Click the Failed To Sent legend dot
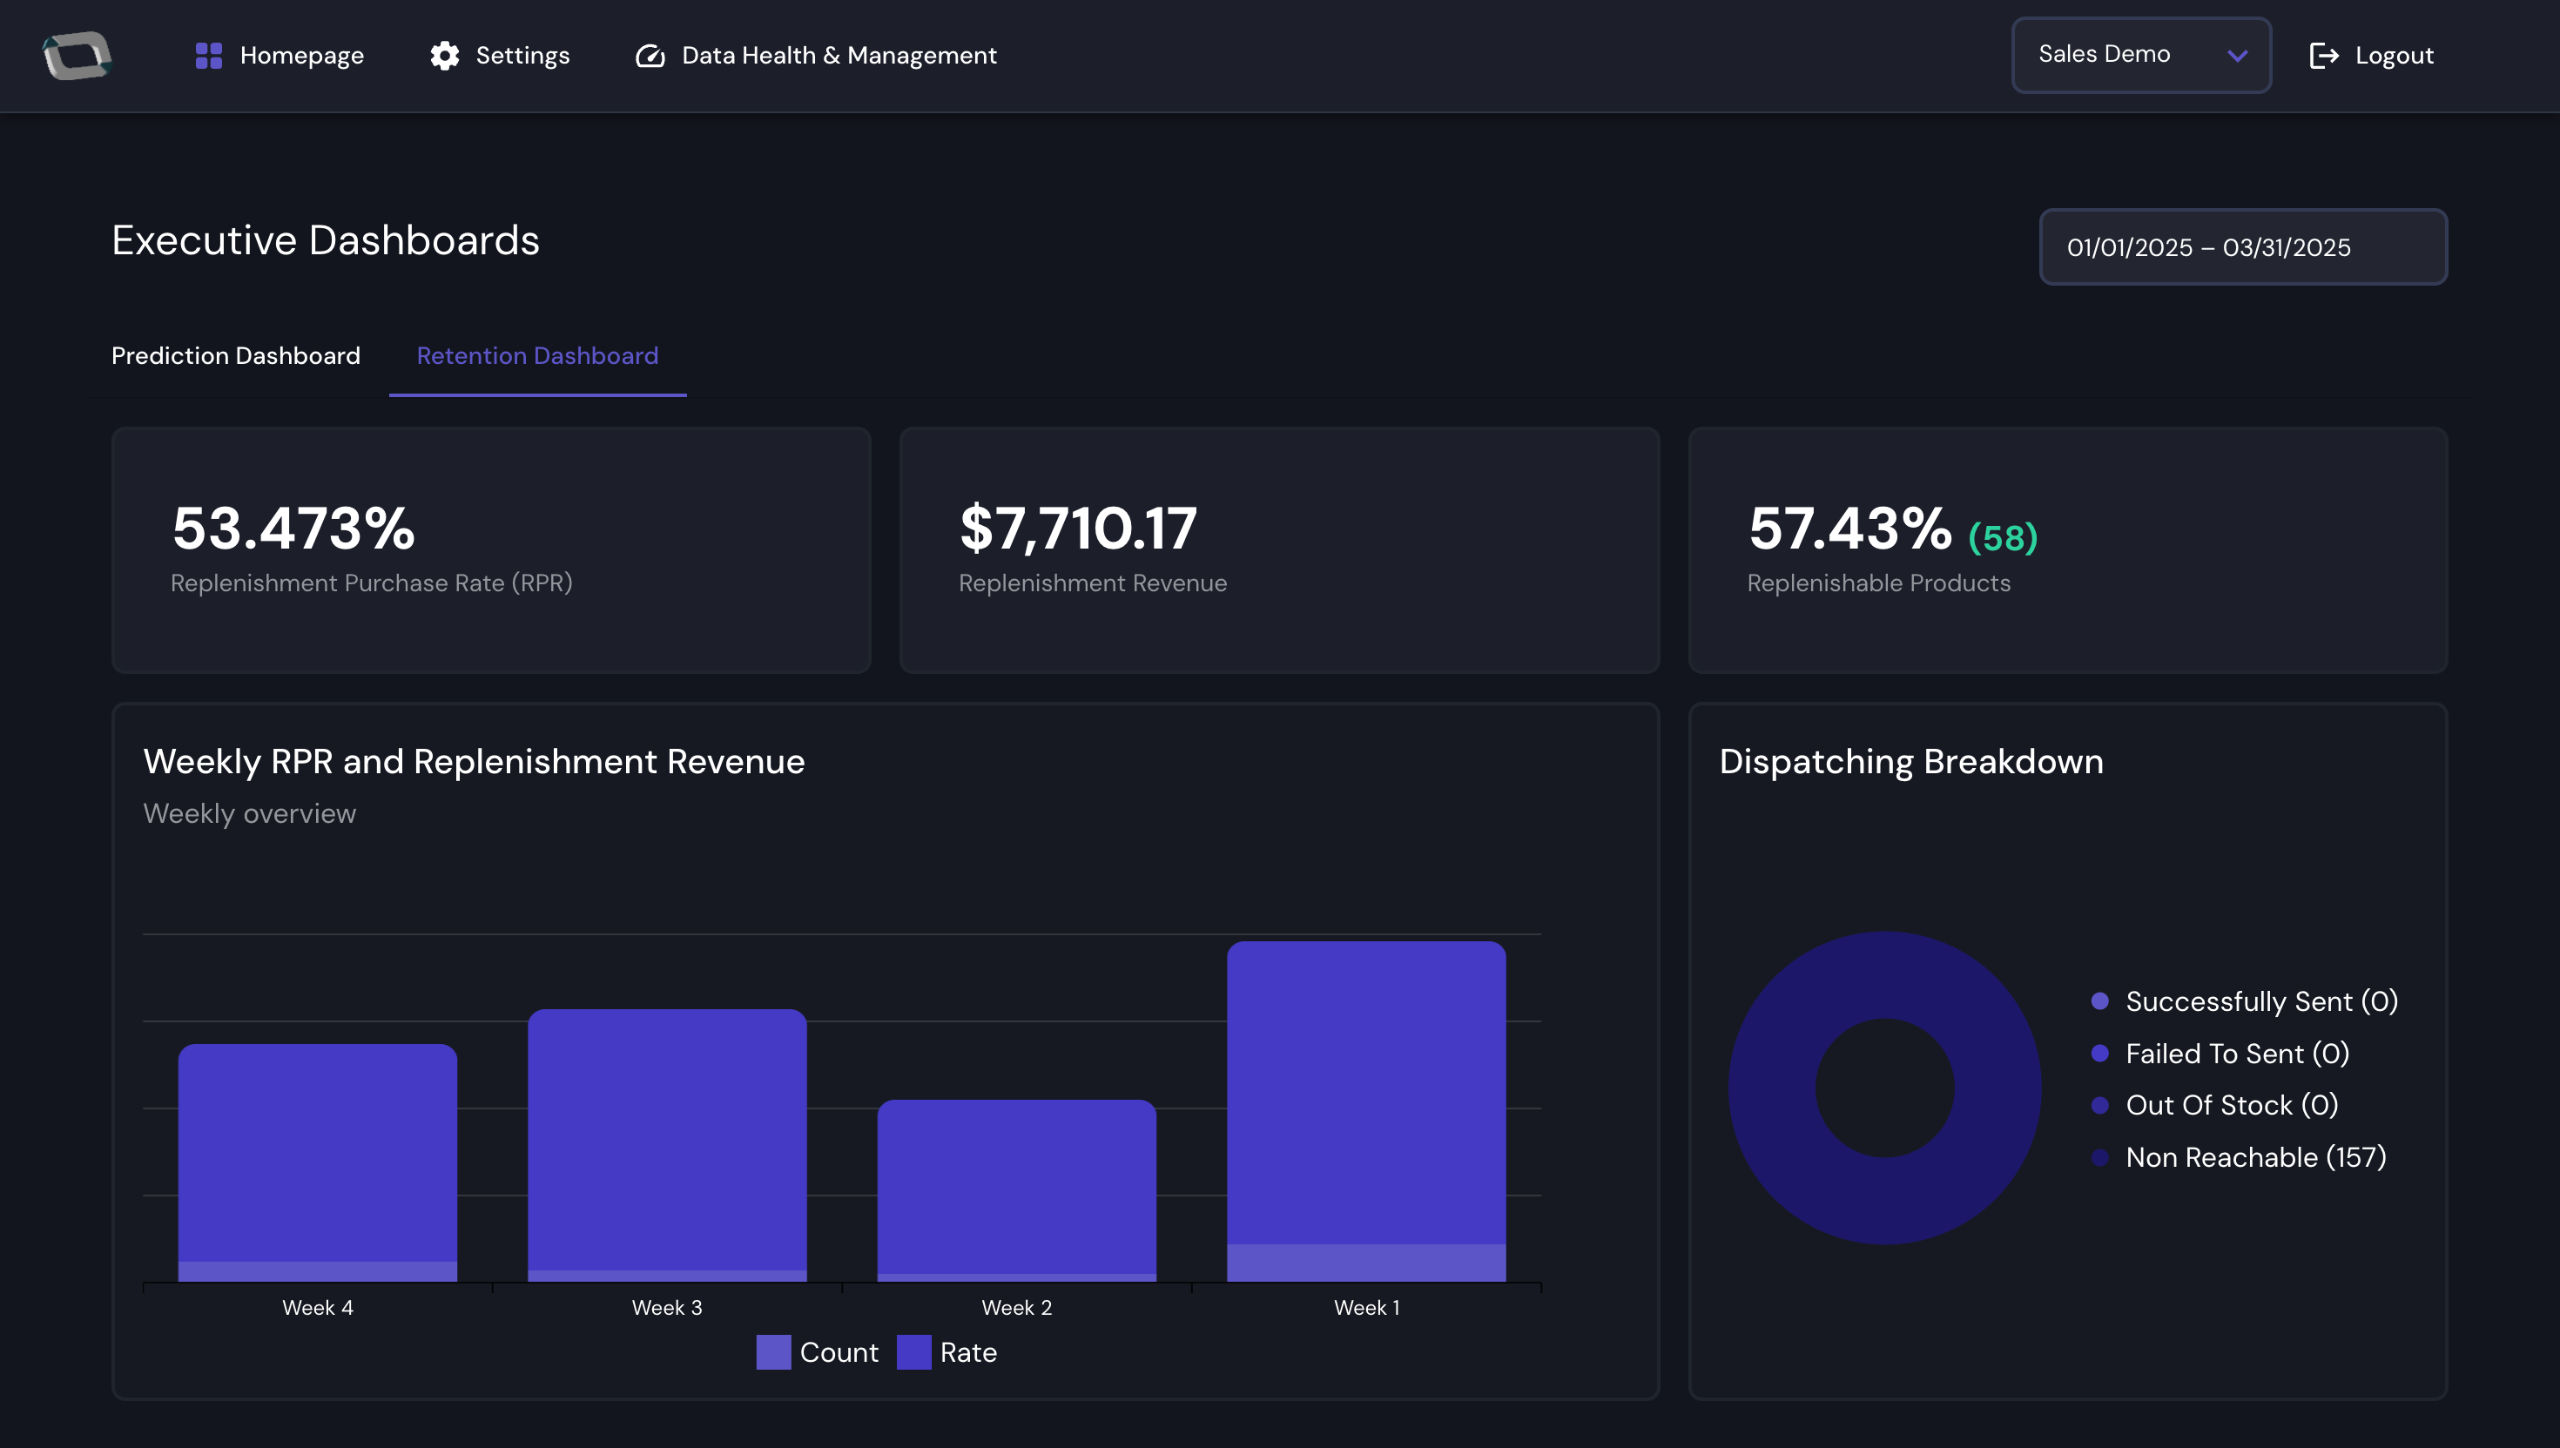 (x=2100, y=1053)
